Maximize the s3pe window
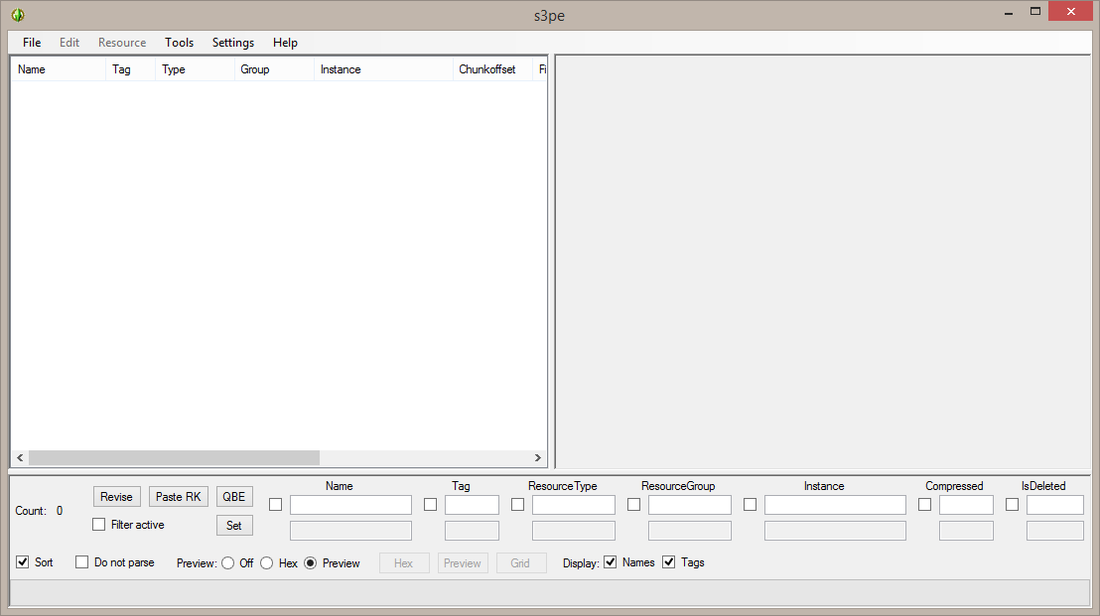Viewport: 1100px width, 616px height. tap(1035, 11)
